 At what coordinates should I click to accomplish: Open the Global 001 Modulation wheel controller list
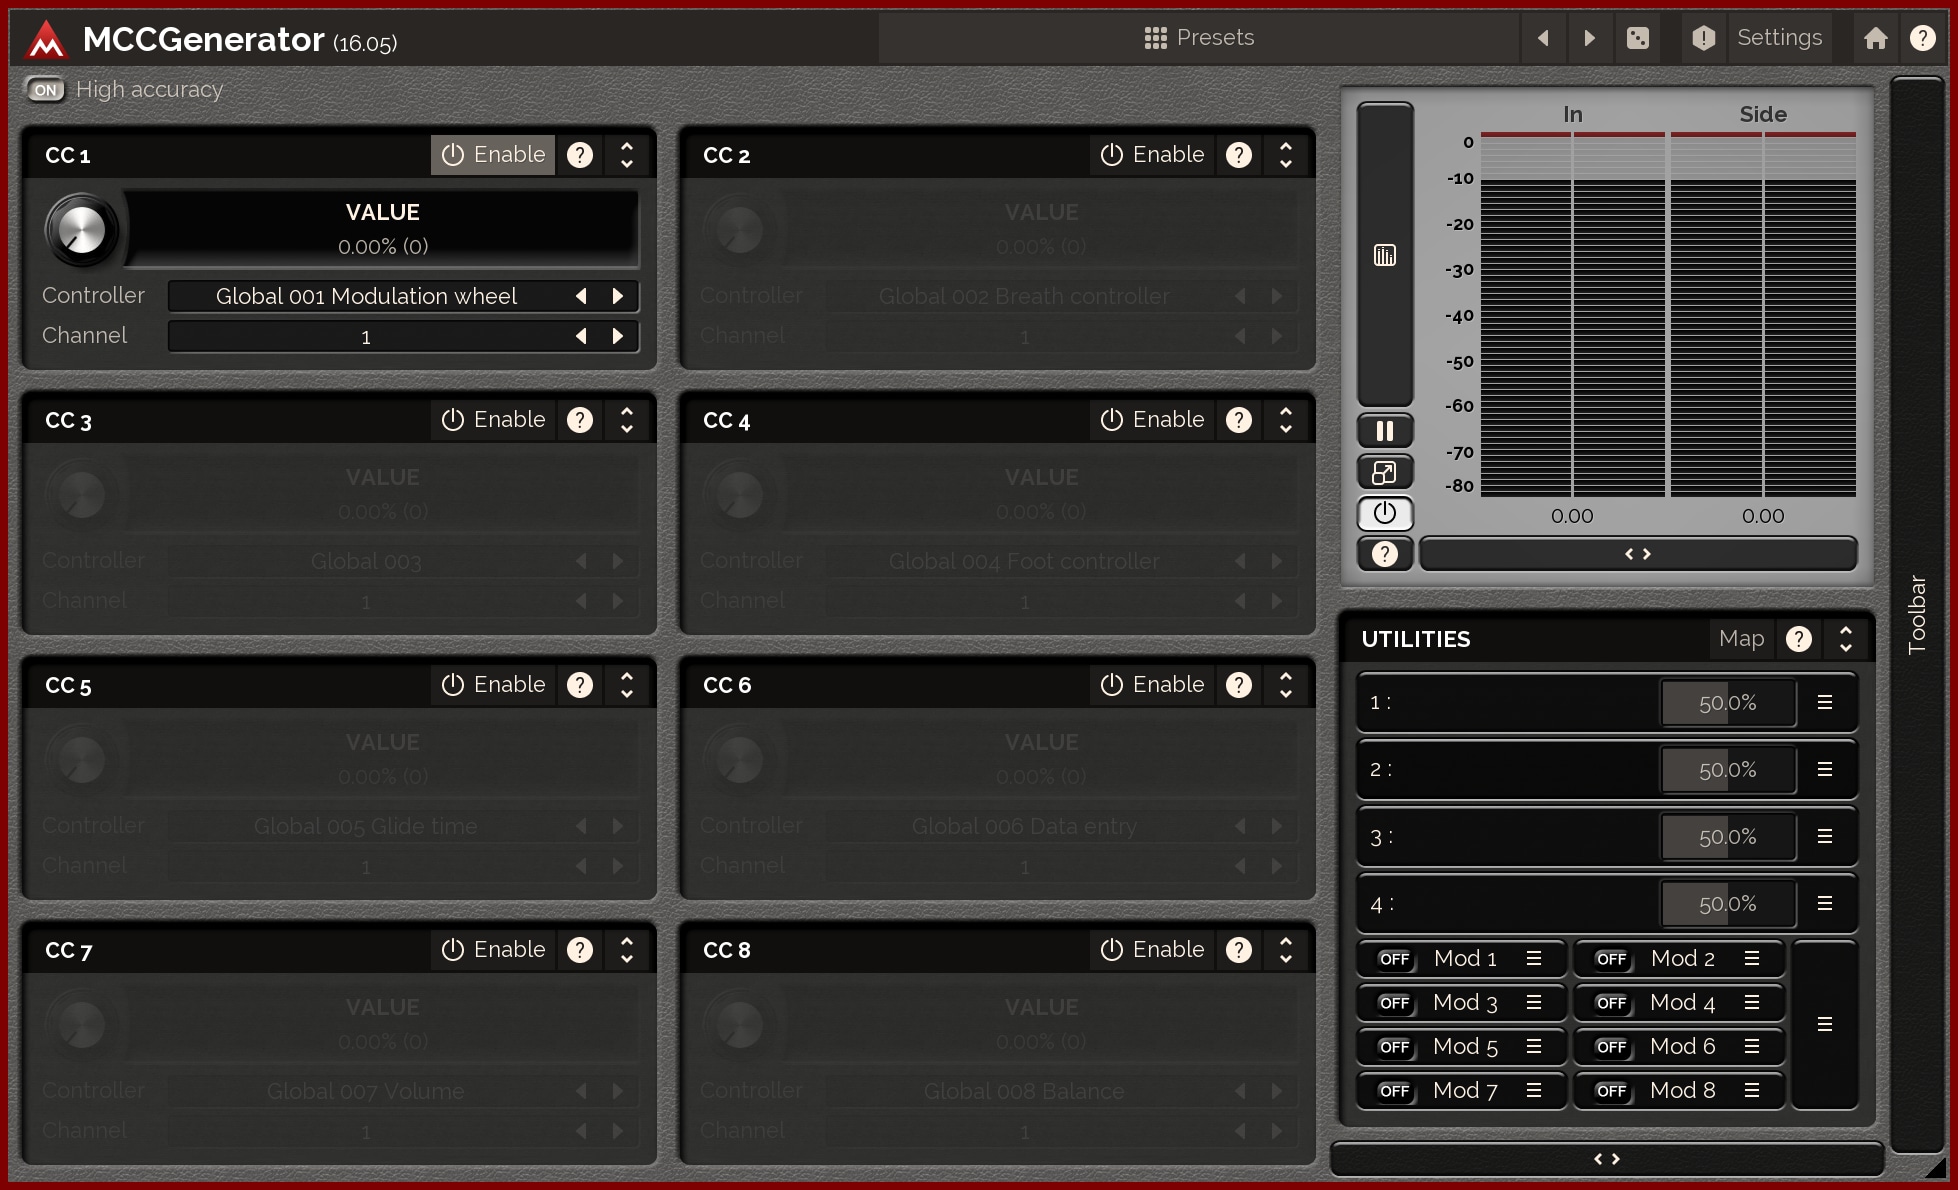click(366, 296)
